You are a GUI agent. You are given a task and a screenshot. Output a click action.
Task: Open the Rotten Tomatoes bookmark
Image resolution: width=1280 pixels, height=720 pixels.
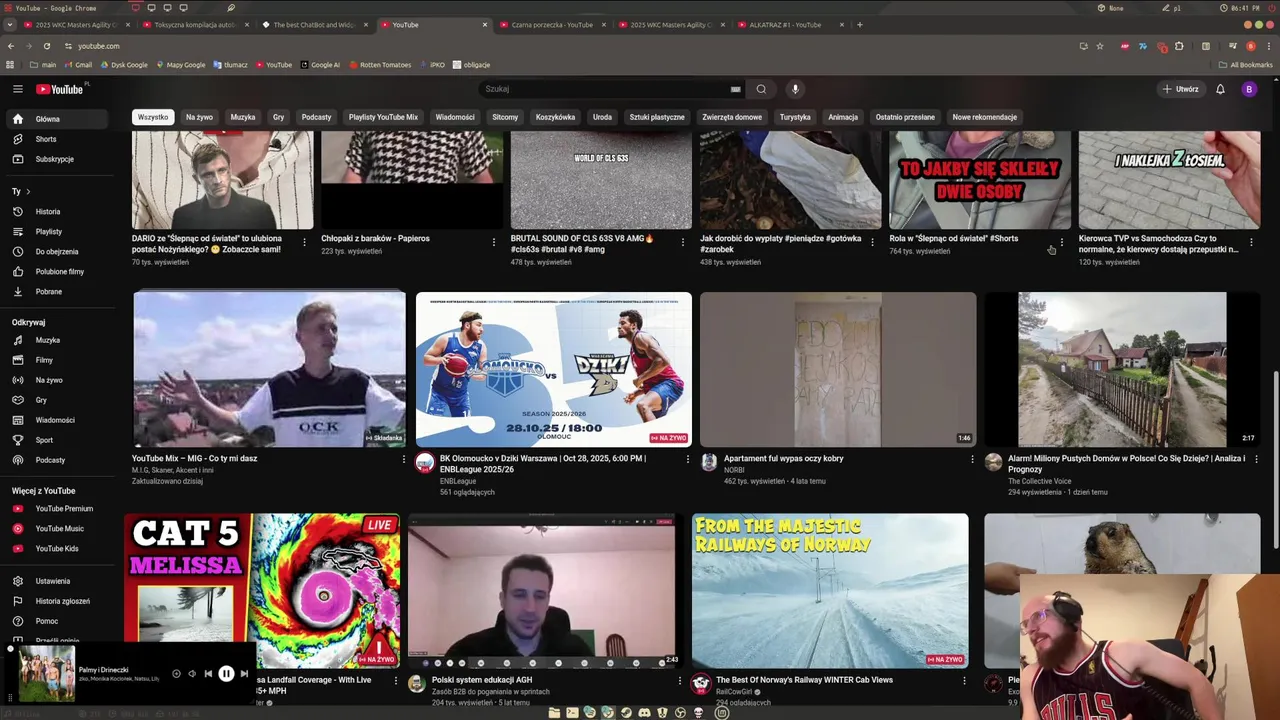pos(379,65)
